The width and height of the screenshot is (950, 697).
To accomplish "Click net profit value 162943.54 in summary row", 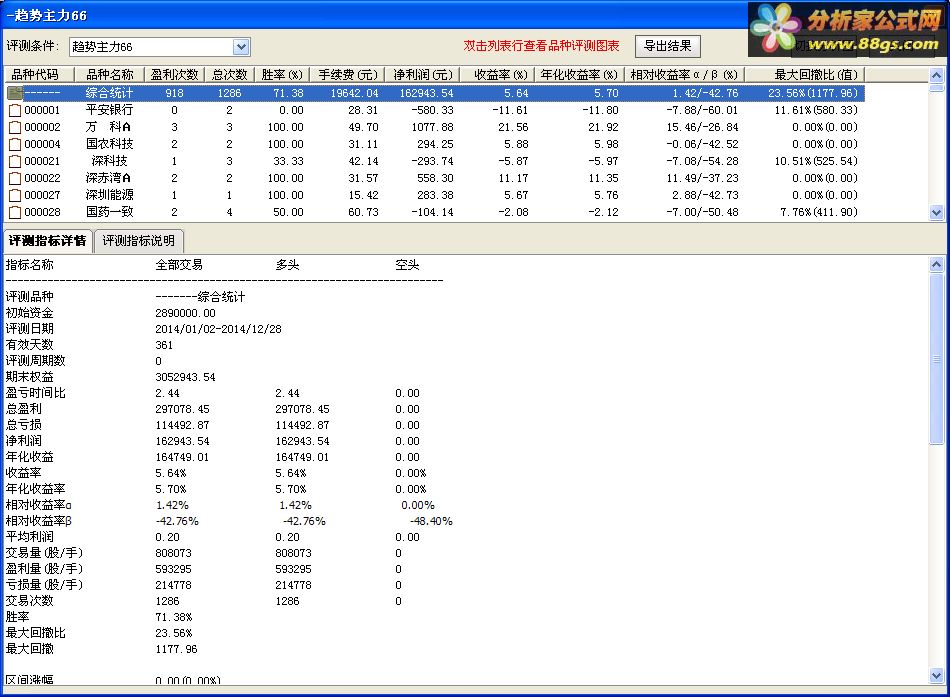I will [x=426, y=93].
